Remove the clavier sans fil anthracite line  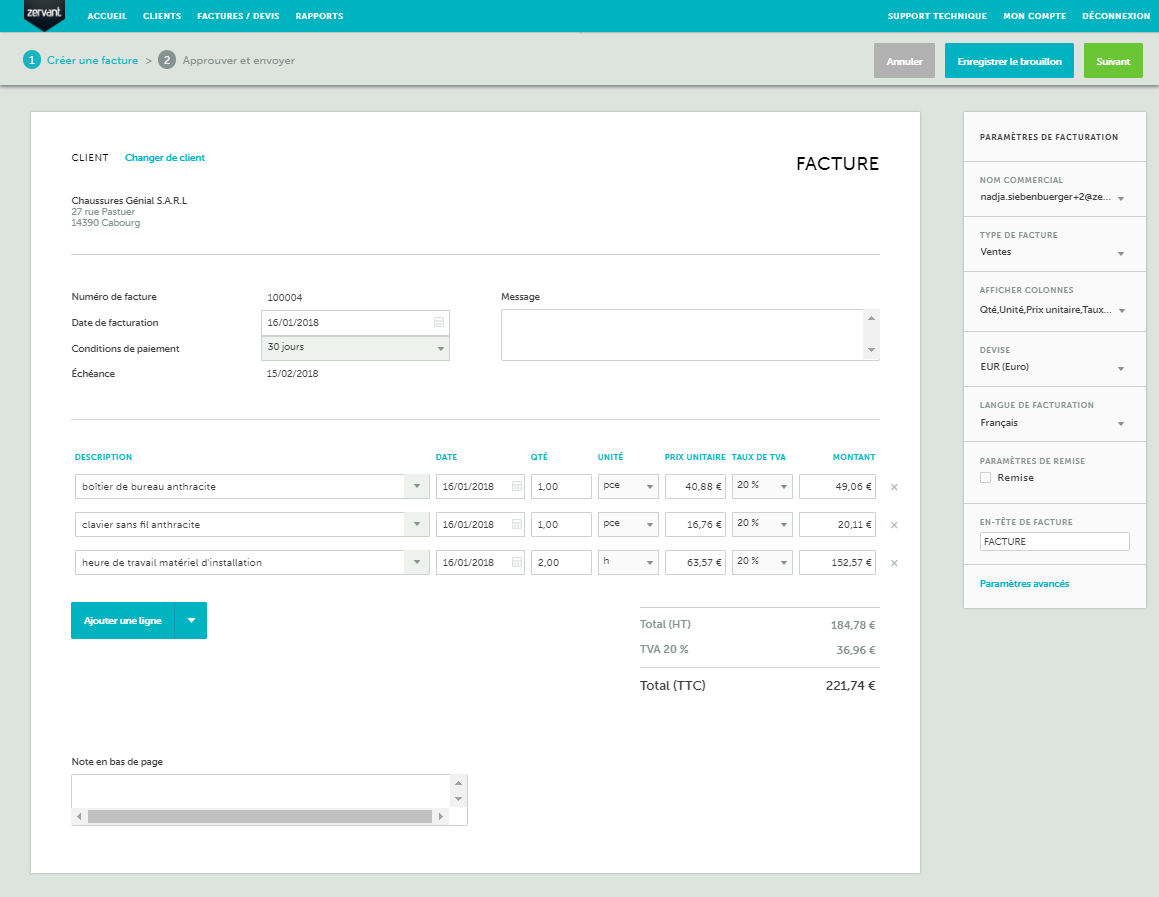tap(894, 525)
